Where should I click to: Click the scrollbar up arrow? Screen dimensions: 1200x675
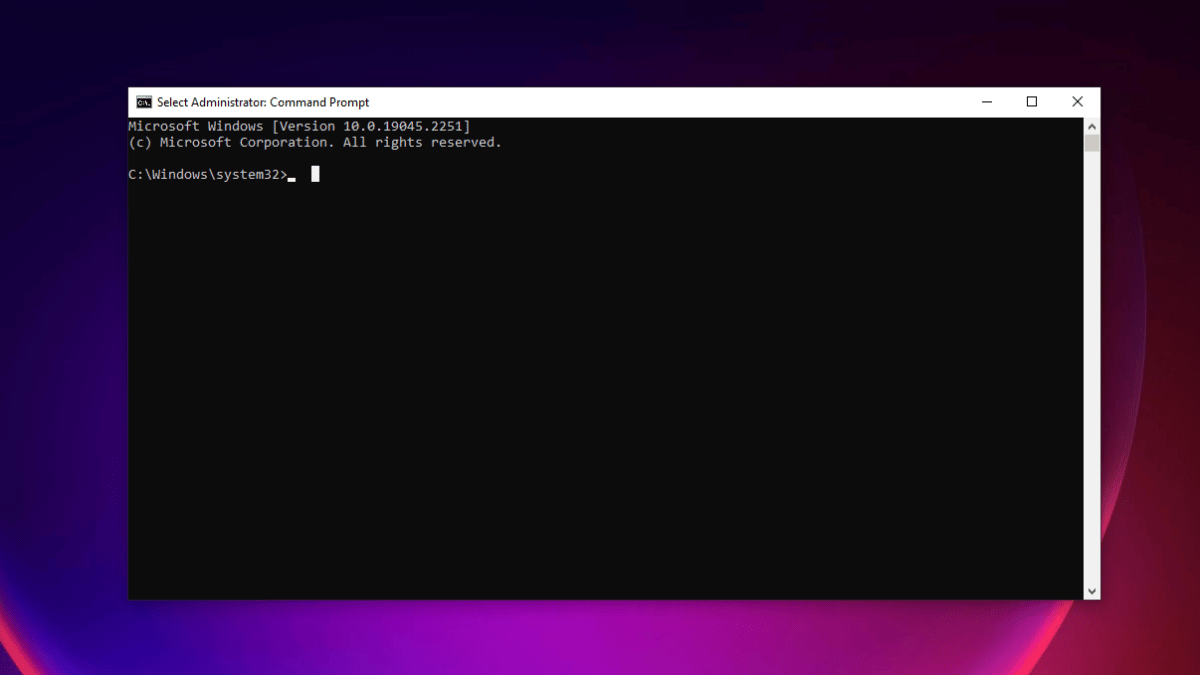pos(1091,126)
